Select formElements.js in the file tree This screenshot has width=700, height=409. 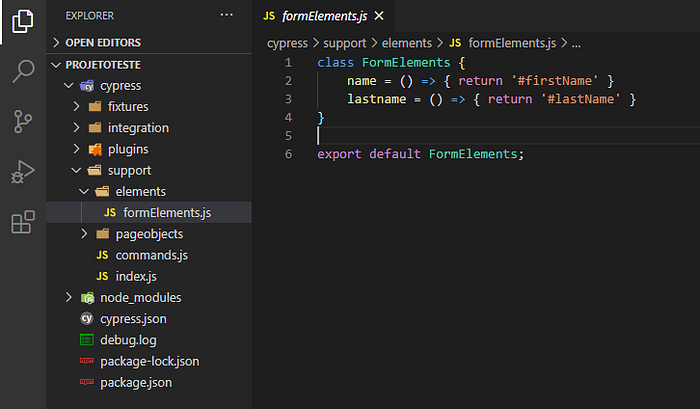pyautogui.click(x=149, y=213)
